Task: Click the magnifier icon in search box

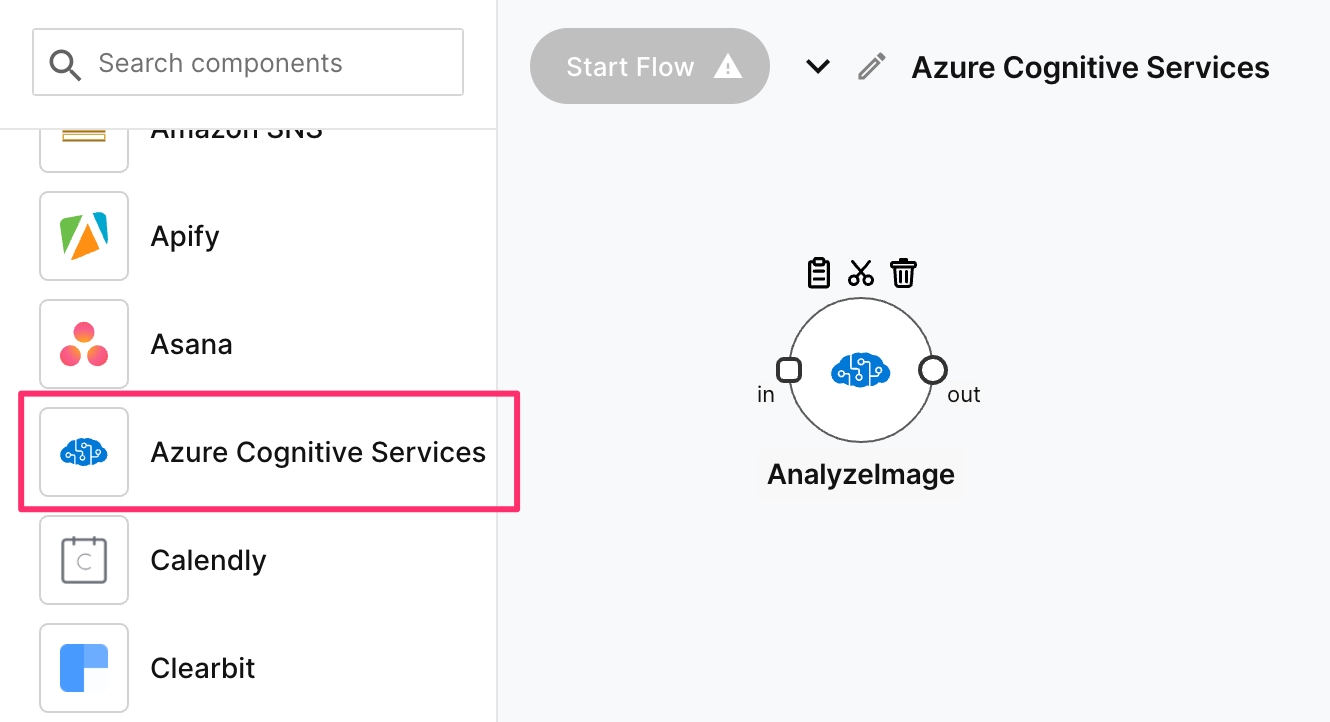Action: tap(66, 65)
